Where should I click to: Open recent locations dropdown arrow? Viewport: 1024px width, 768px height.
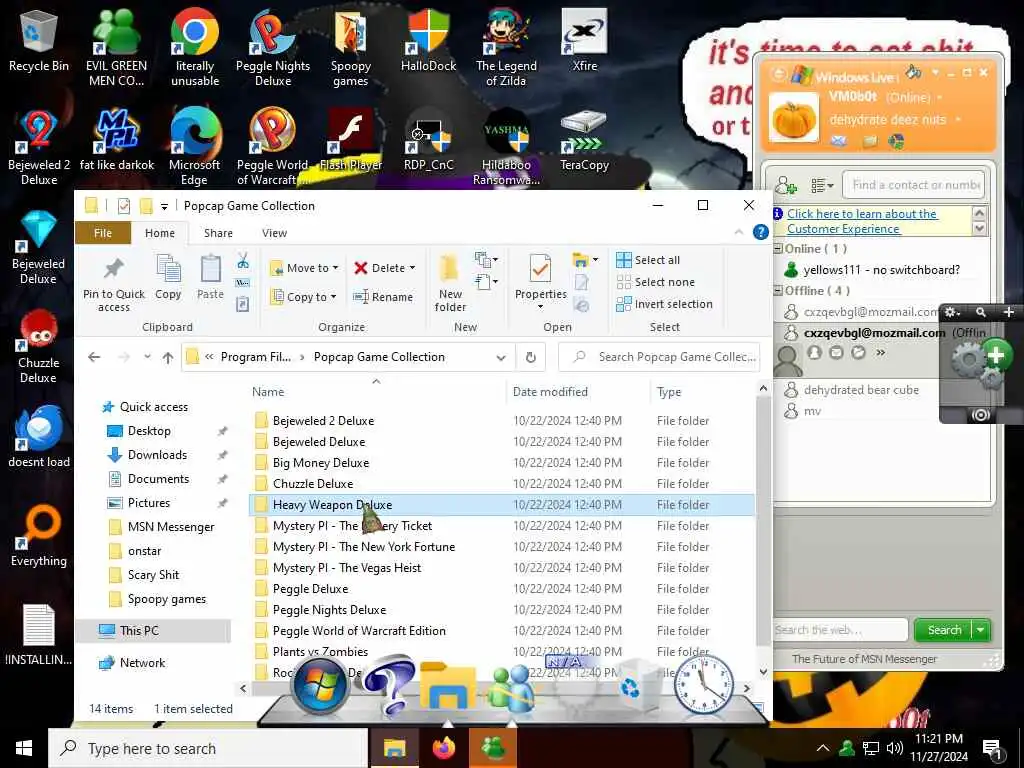click(x=148, y=357)
